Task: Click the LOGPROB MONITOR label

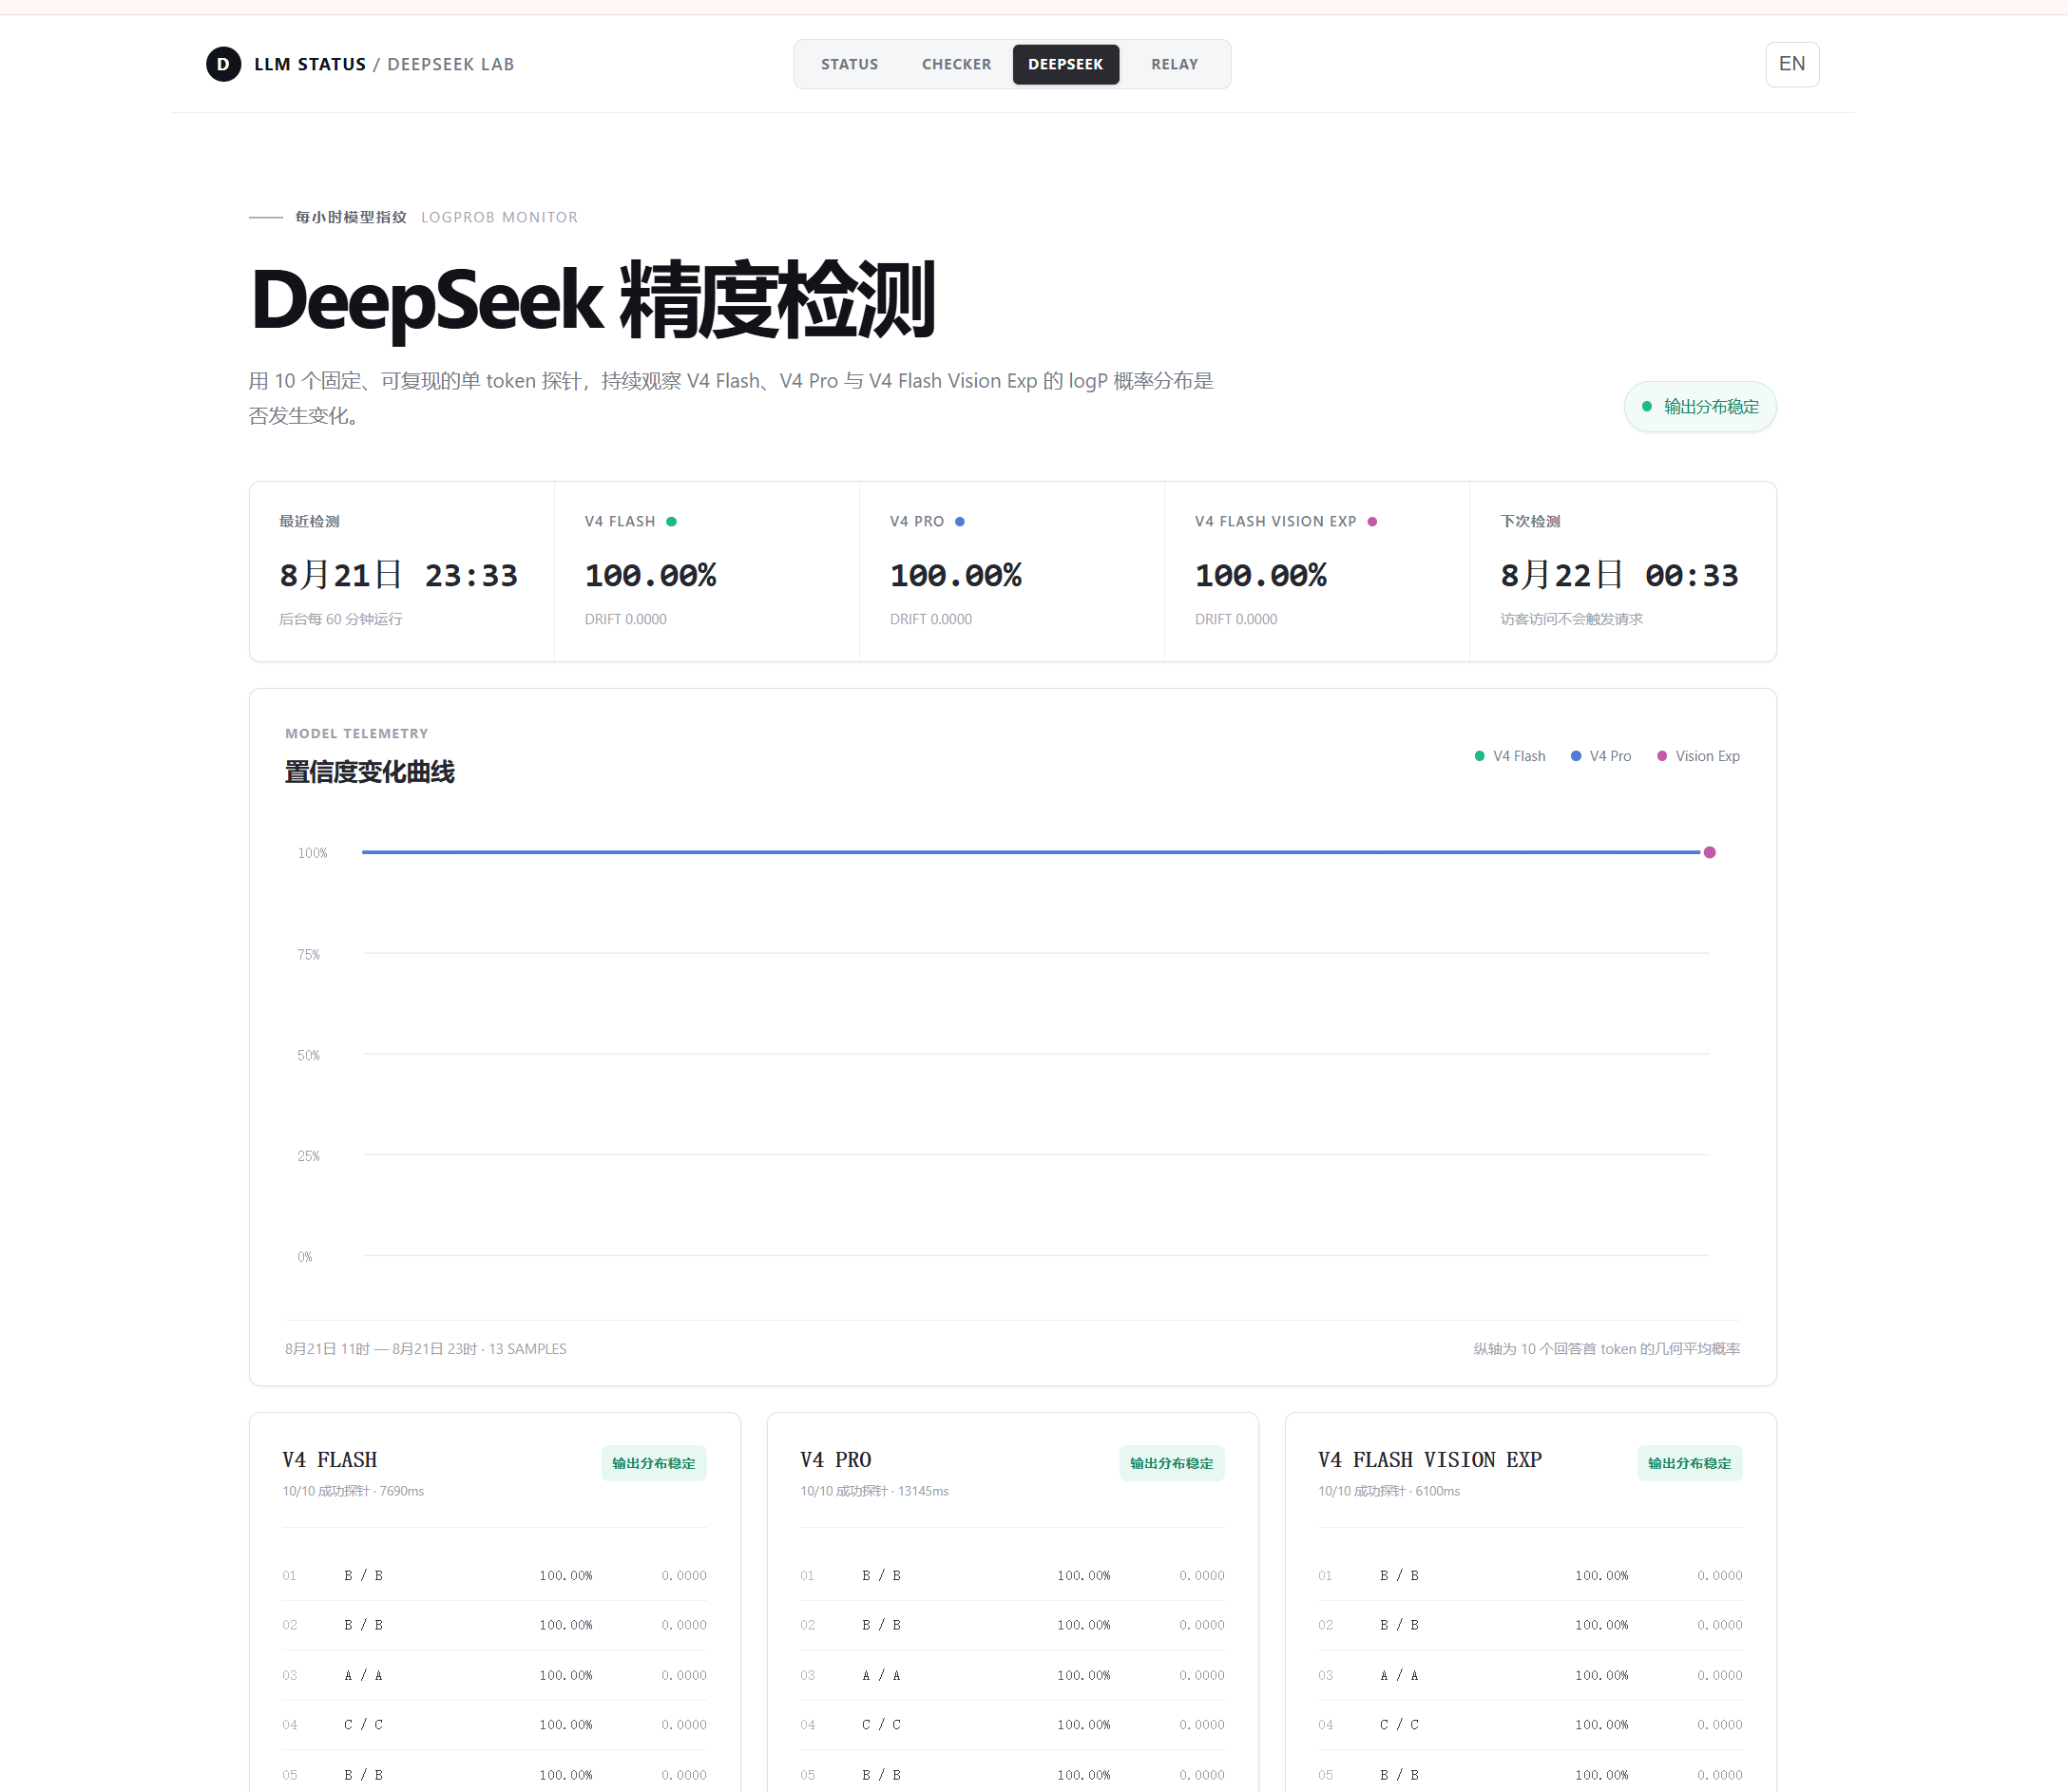Action: (x=499, y=217)
